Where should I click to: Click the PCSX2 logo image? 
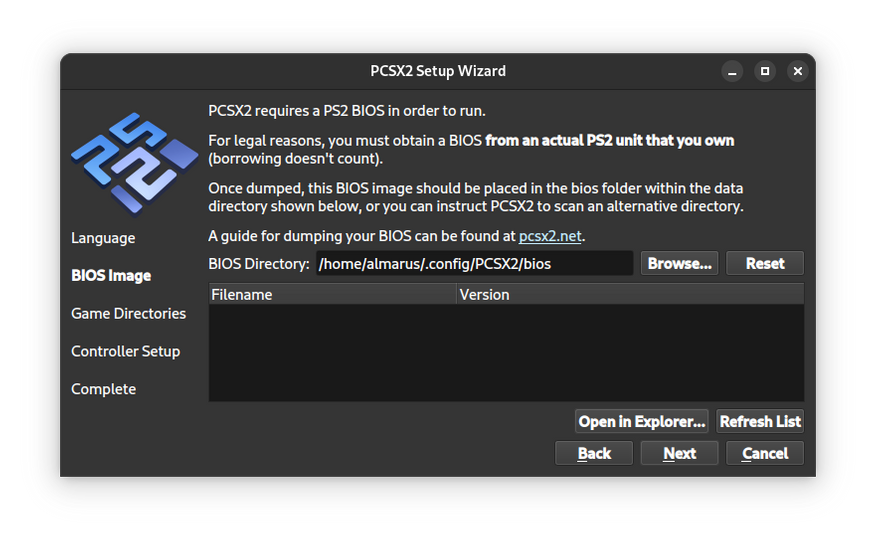(x=134, y=163)
